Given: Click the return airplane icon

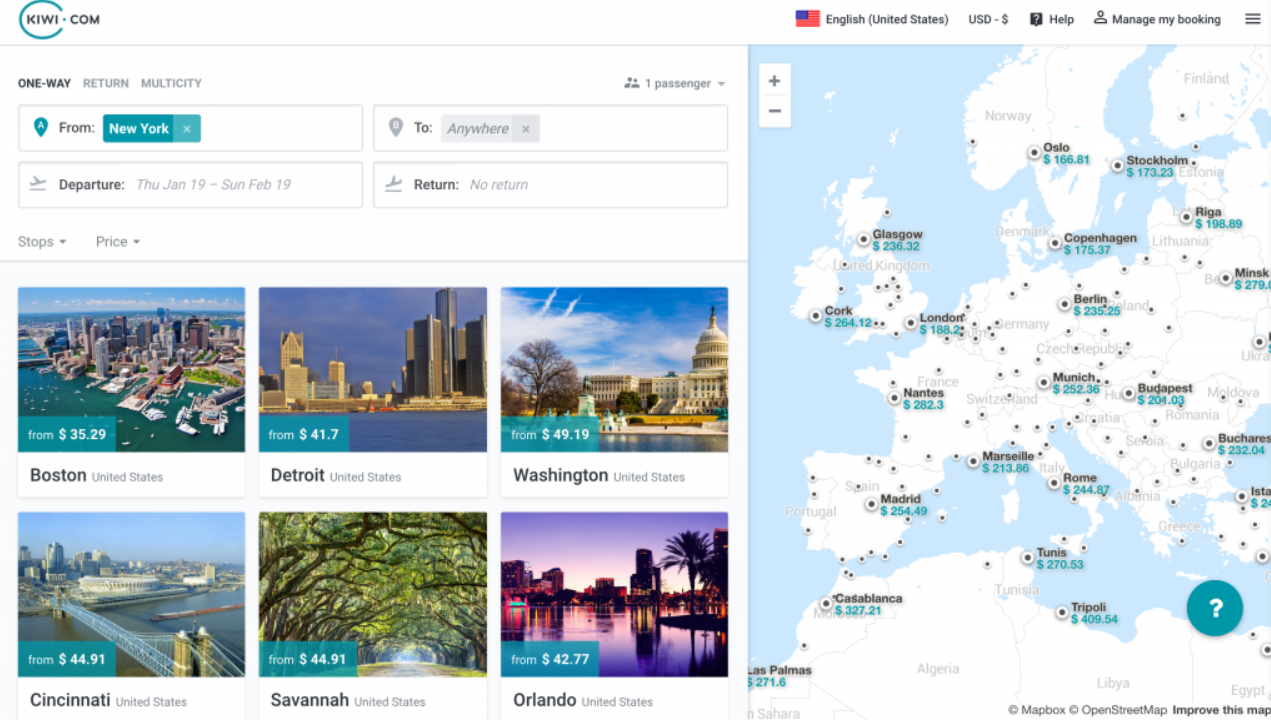Looking at the screenshot, I should [x=394, y=184].
